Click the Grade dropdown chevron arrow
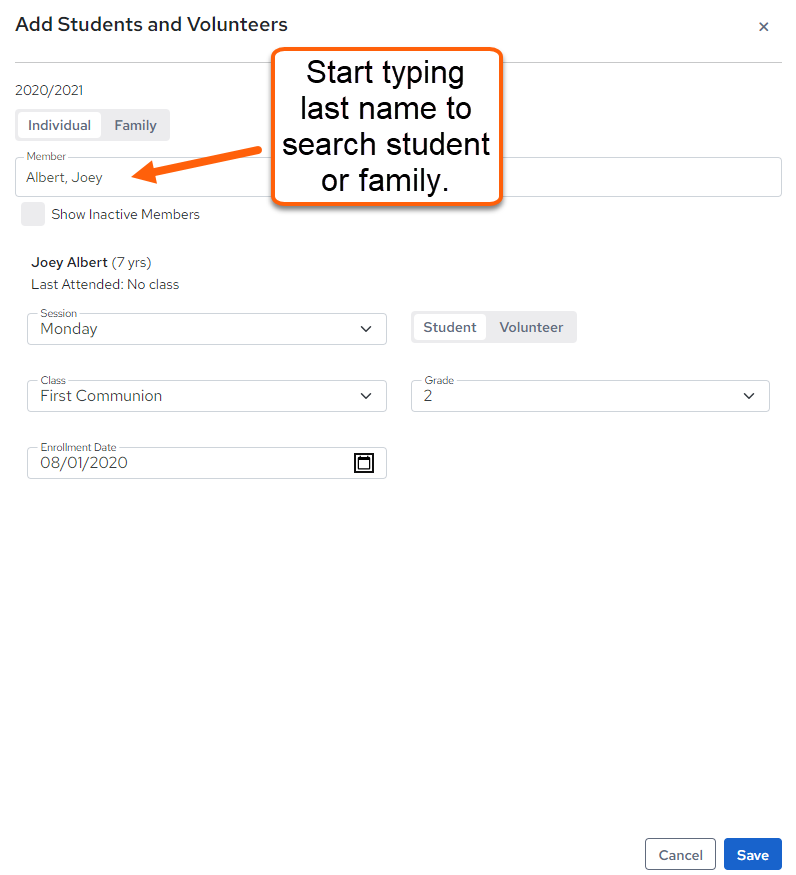Image resolution: width=796 pixels, height=875 pixels. tap(749, 396)
